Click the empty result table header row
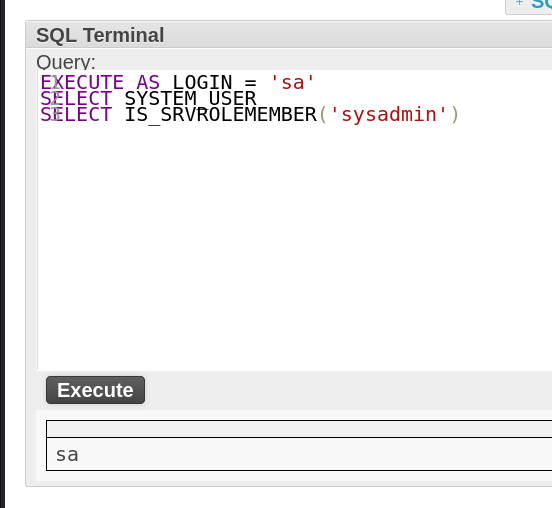Viewport: 552px width, 508px height. tap(299, 429)
